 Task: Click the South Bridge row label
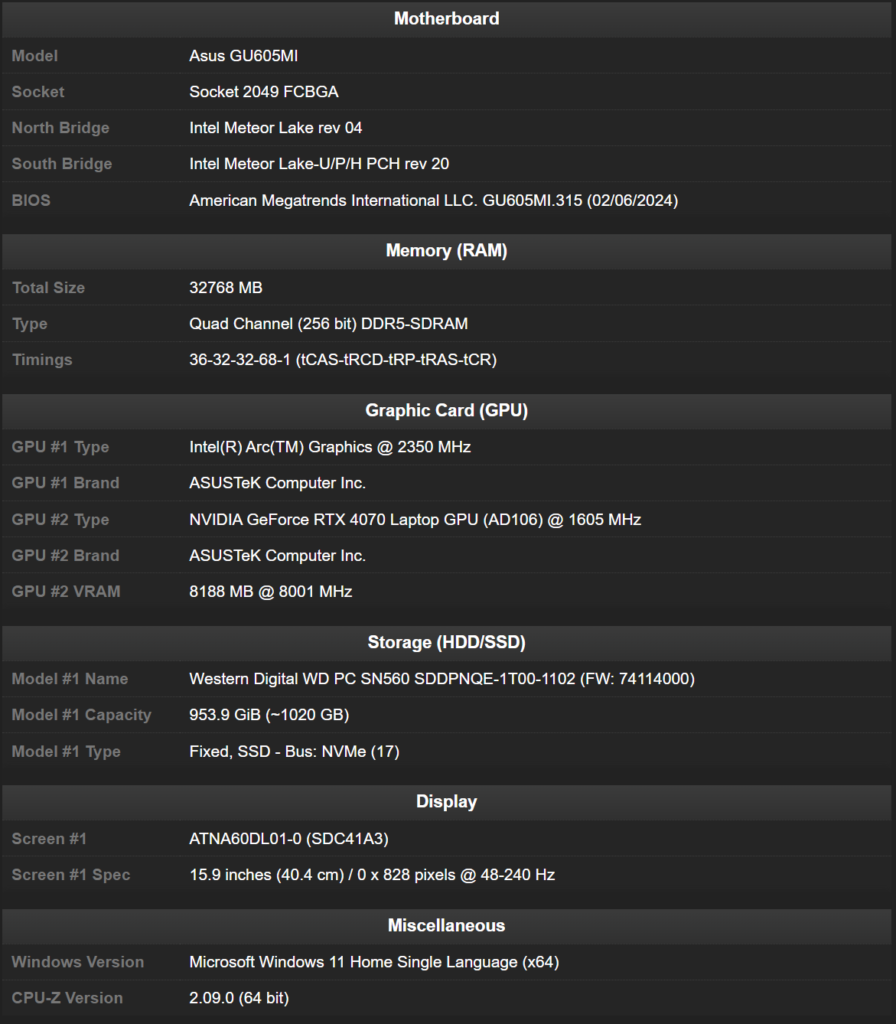[62, 164]
